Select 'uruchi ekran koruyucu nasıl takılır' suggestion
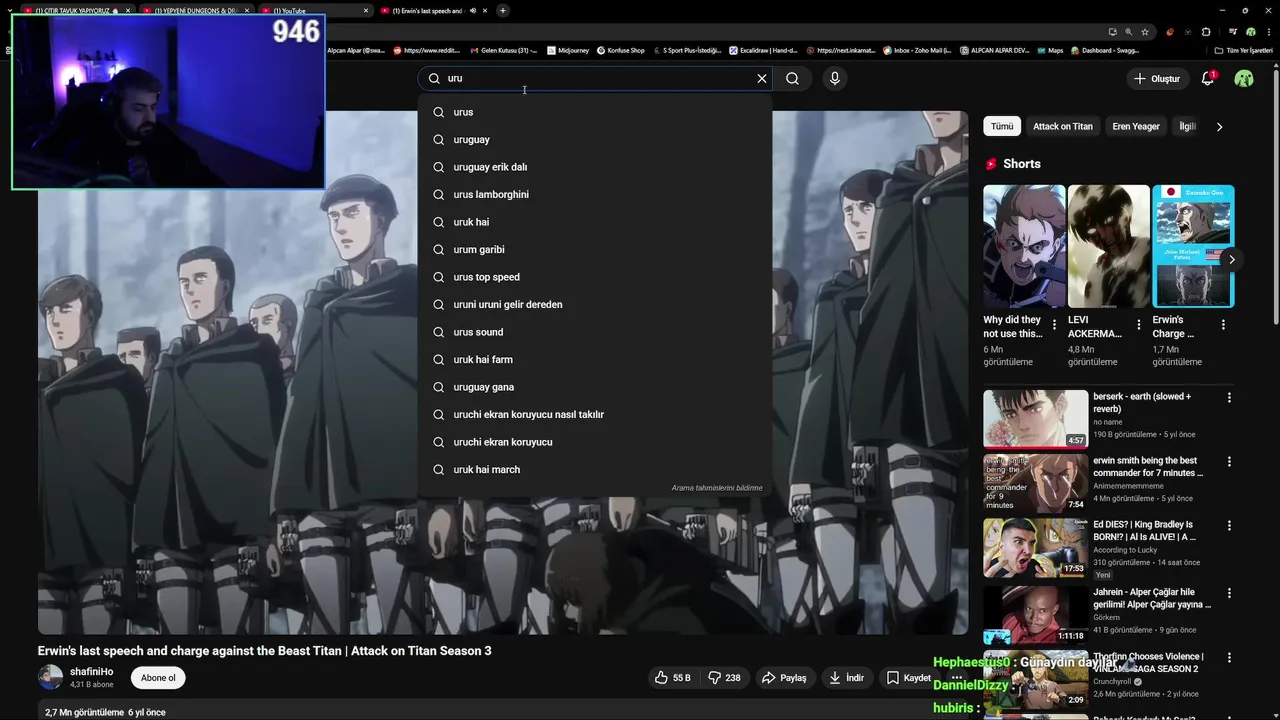 pos(595,414)
